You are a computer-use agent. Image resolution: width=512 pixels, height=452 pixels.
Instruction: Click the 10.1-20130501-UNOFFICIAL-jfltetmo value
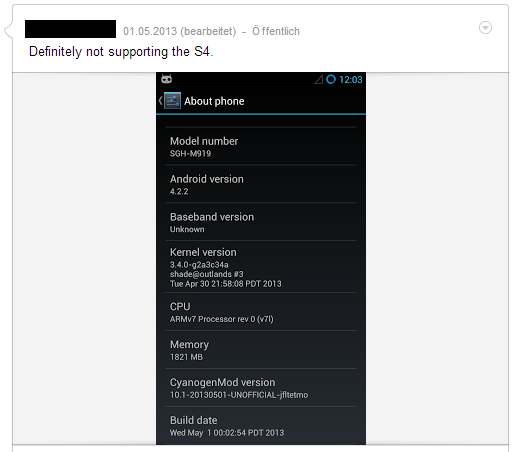[x=239, y=395]
